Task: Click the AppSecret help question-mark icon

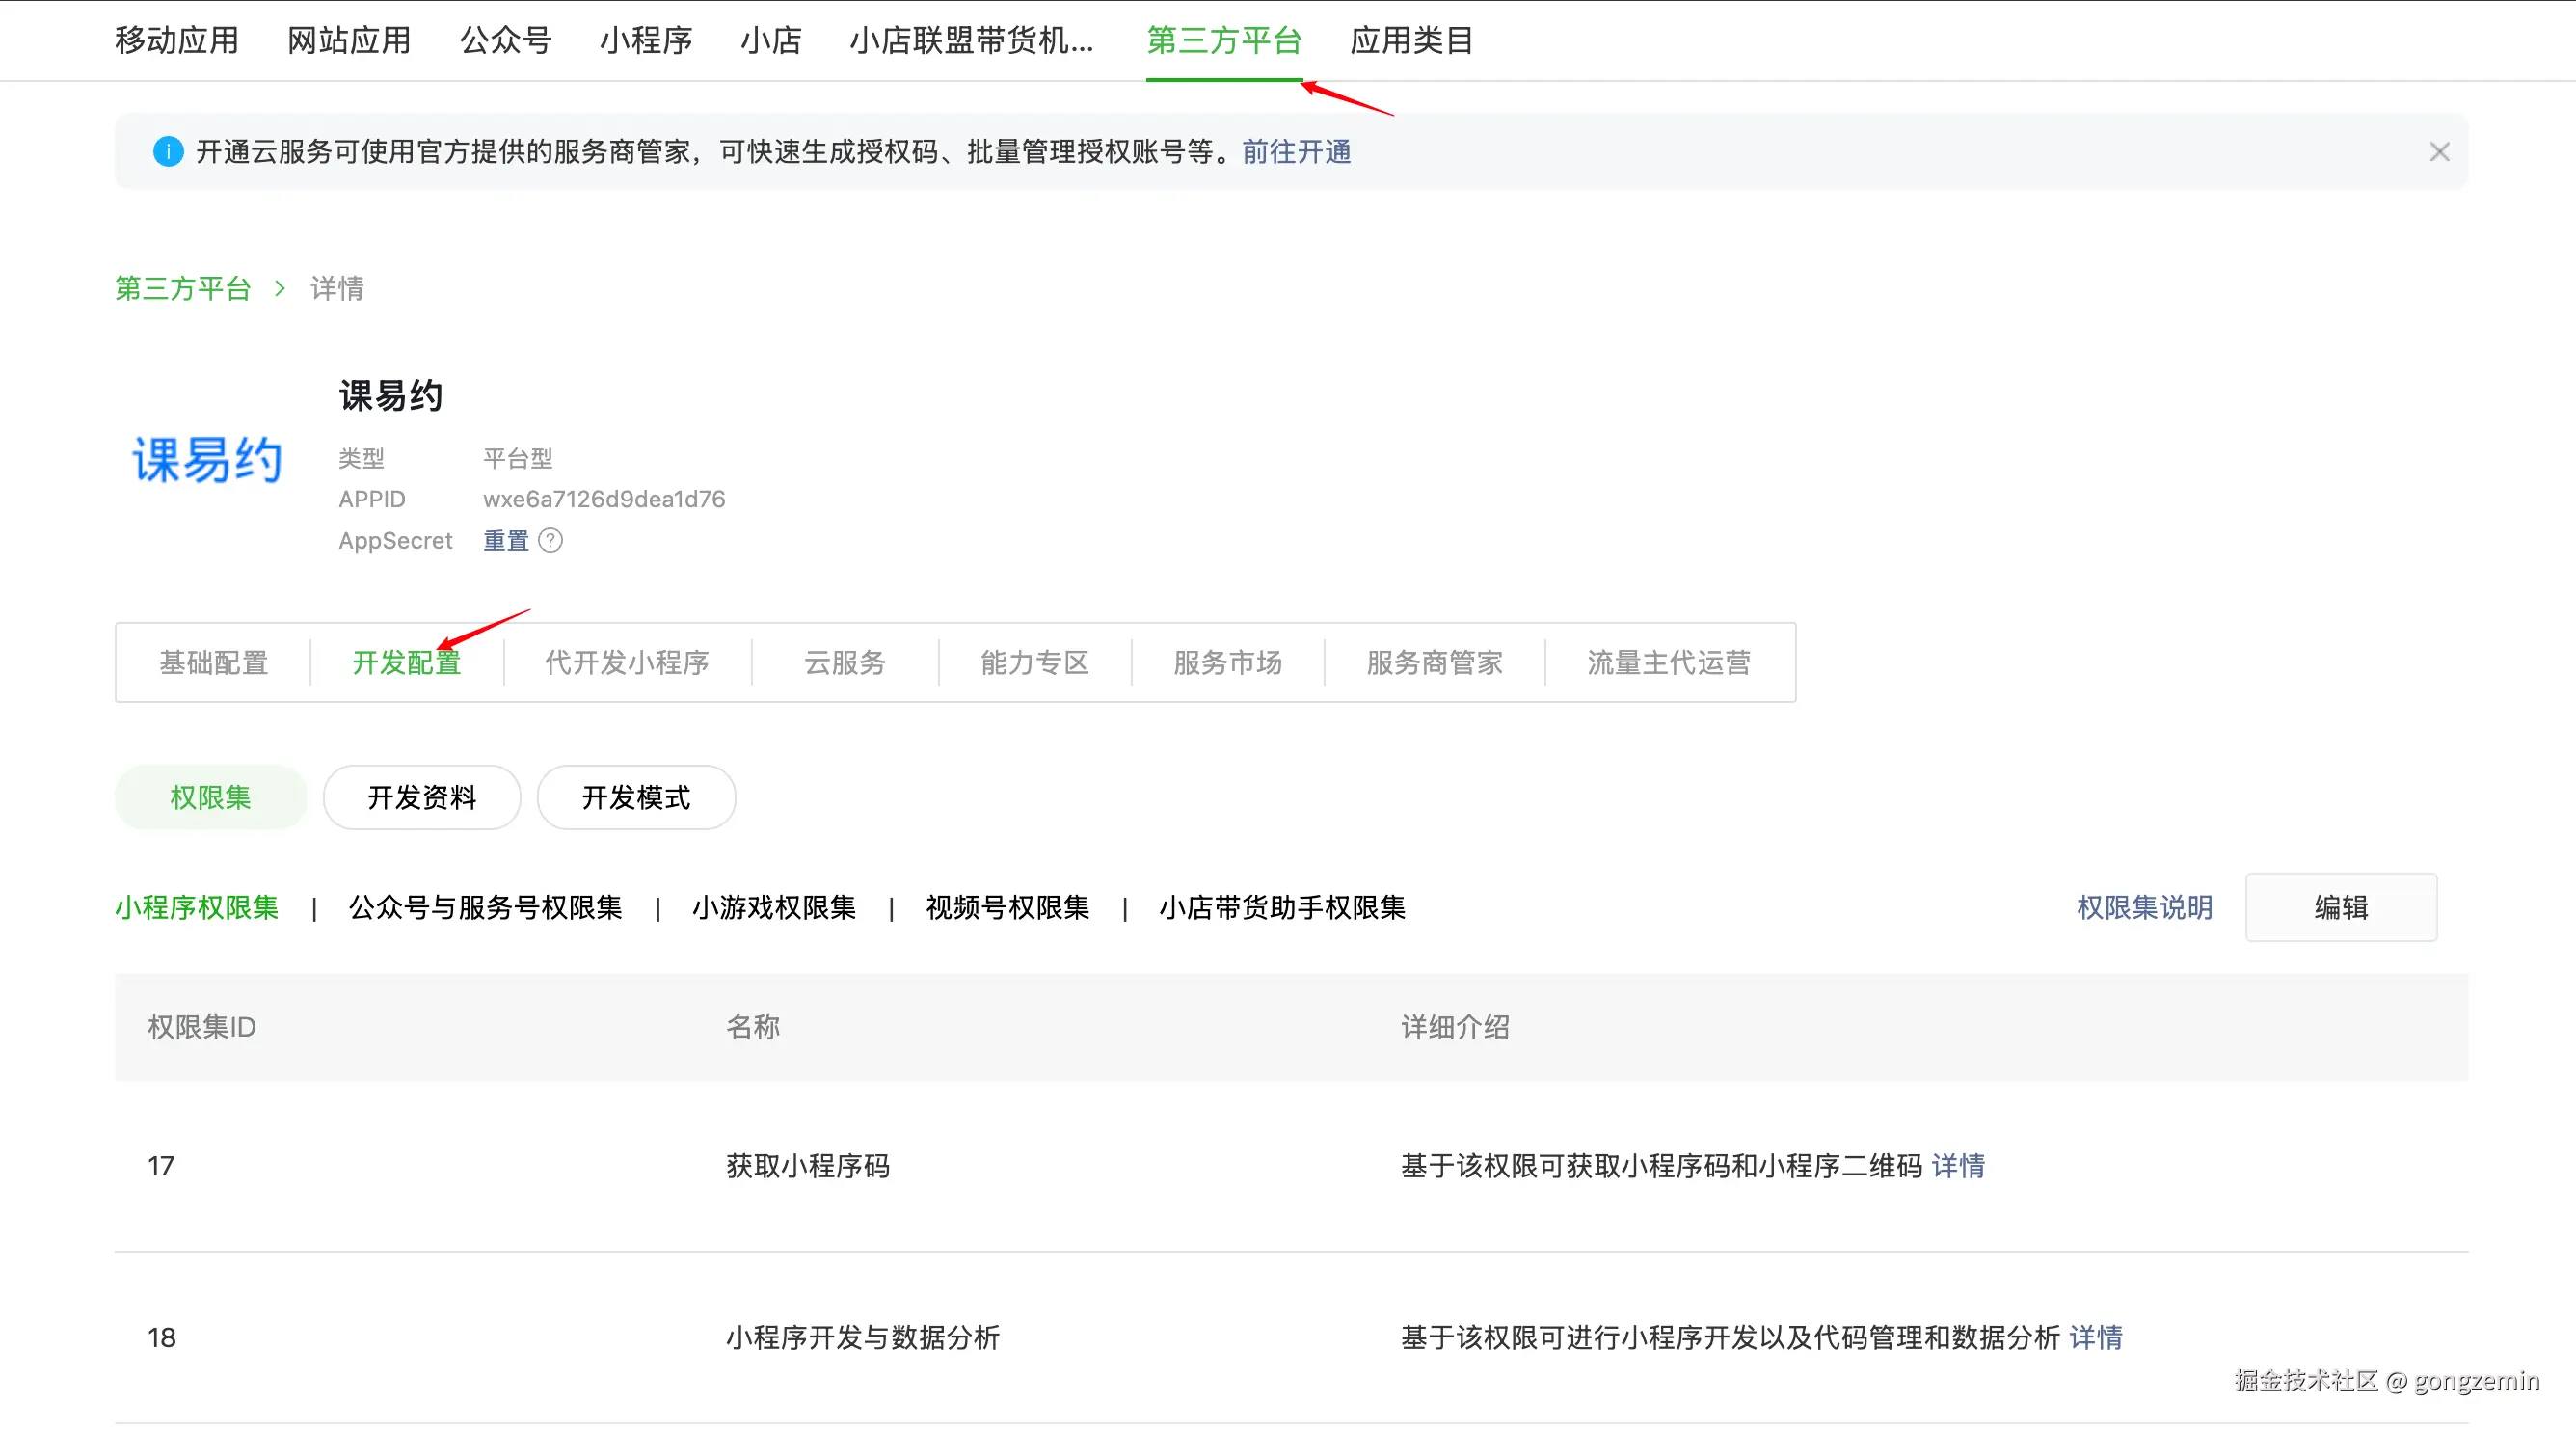Action: 550,541
